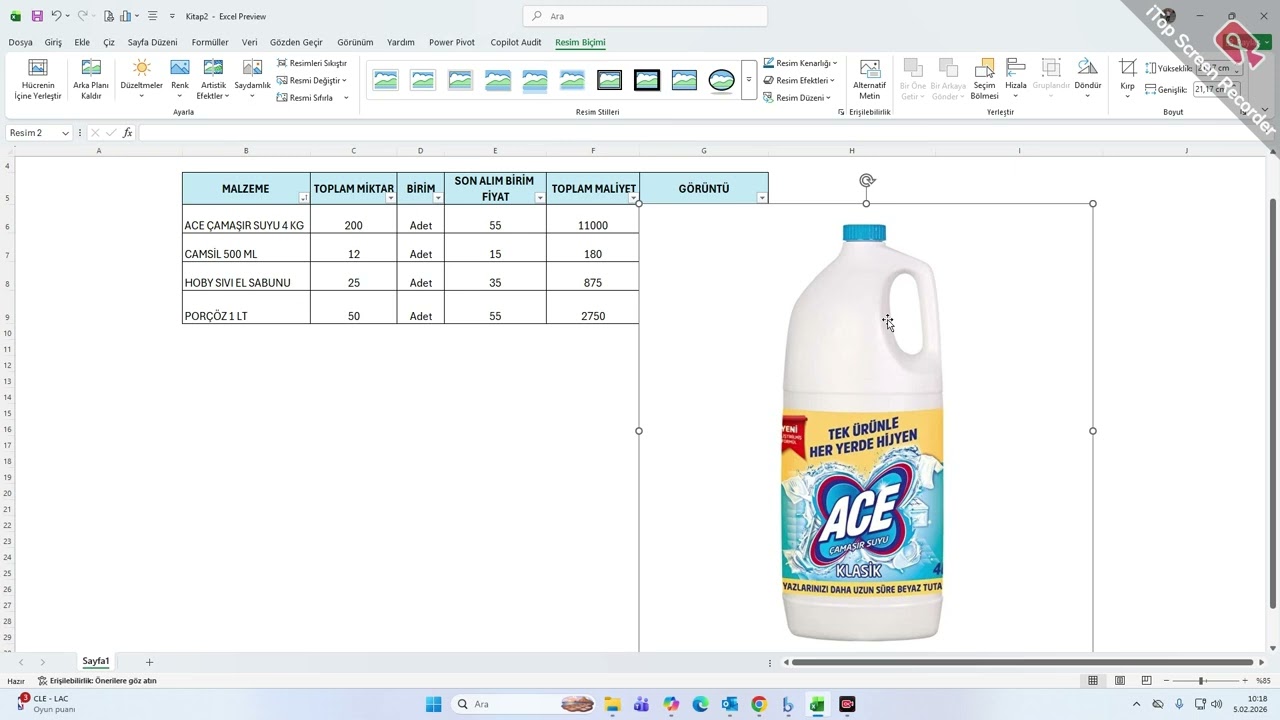Viewport: 1280px width, 720px height.
Task: Click in the Ara search box at top
Action: pyautogui.click(x=645, y=16)
